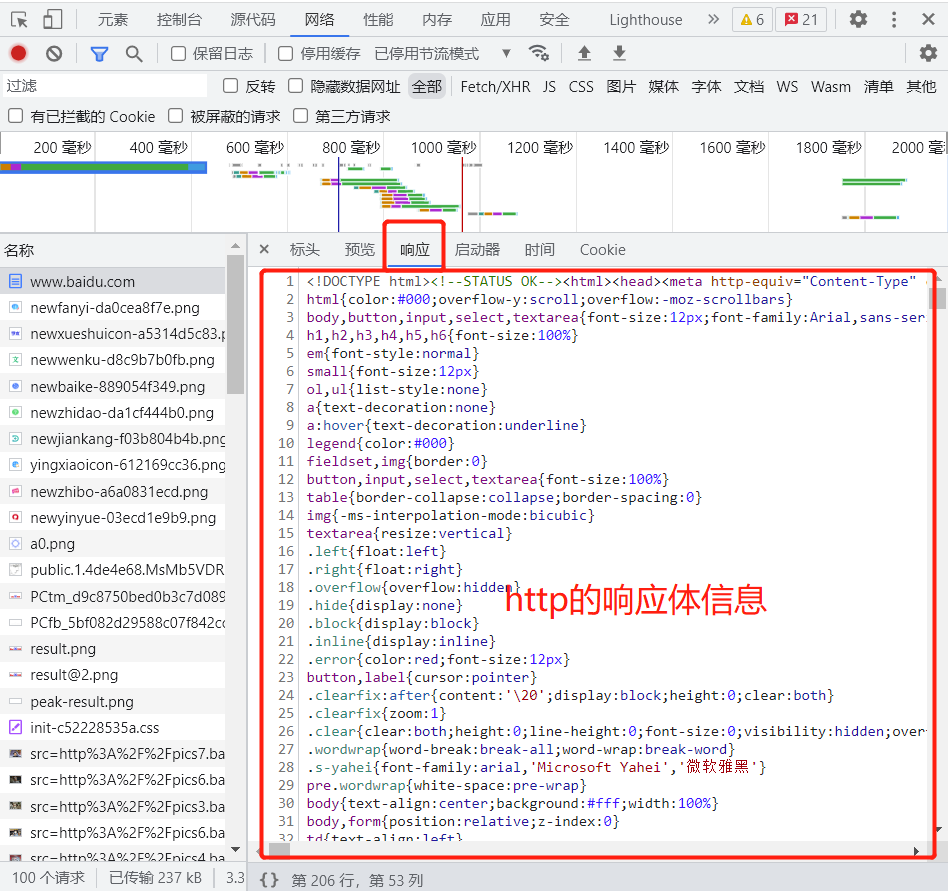Click the 1000 毫秒 timeline marker
This screenshot has width=948, height=891.
click(444, 147)
